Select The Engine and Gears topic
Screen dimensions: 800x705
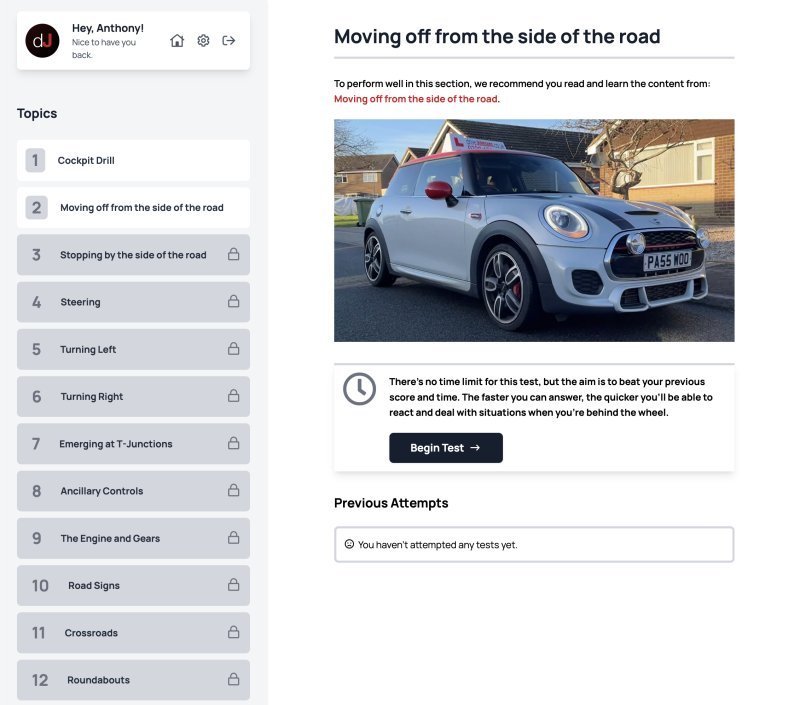[133, 538]
